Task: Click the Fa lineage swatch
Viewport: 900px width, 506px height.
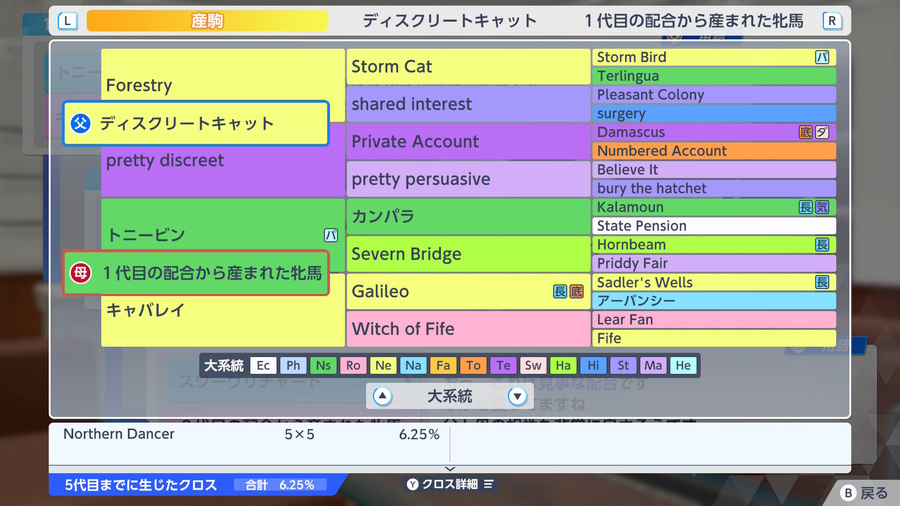Action: (x=443, y=365)
